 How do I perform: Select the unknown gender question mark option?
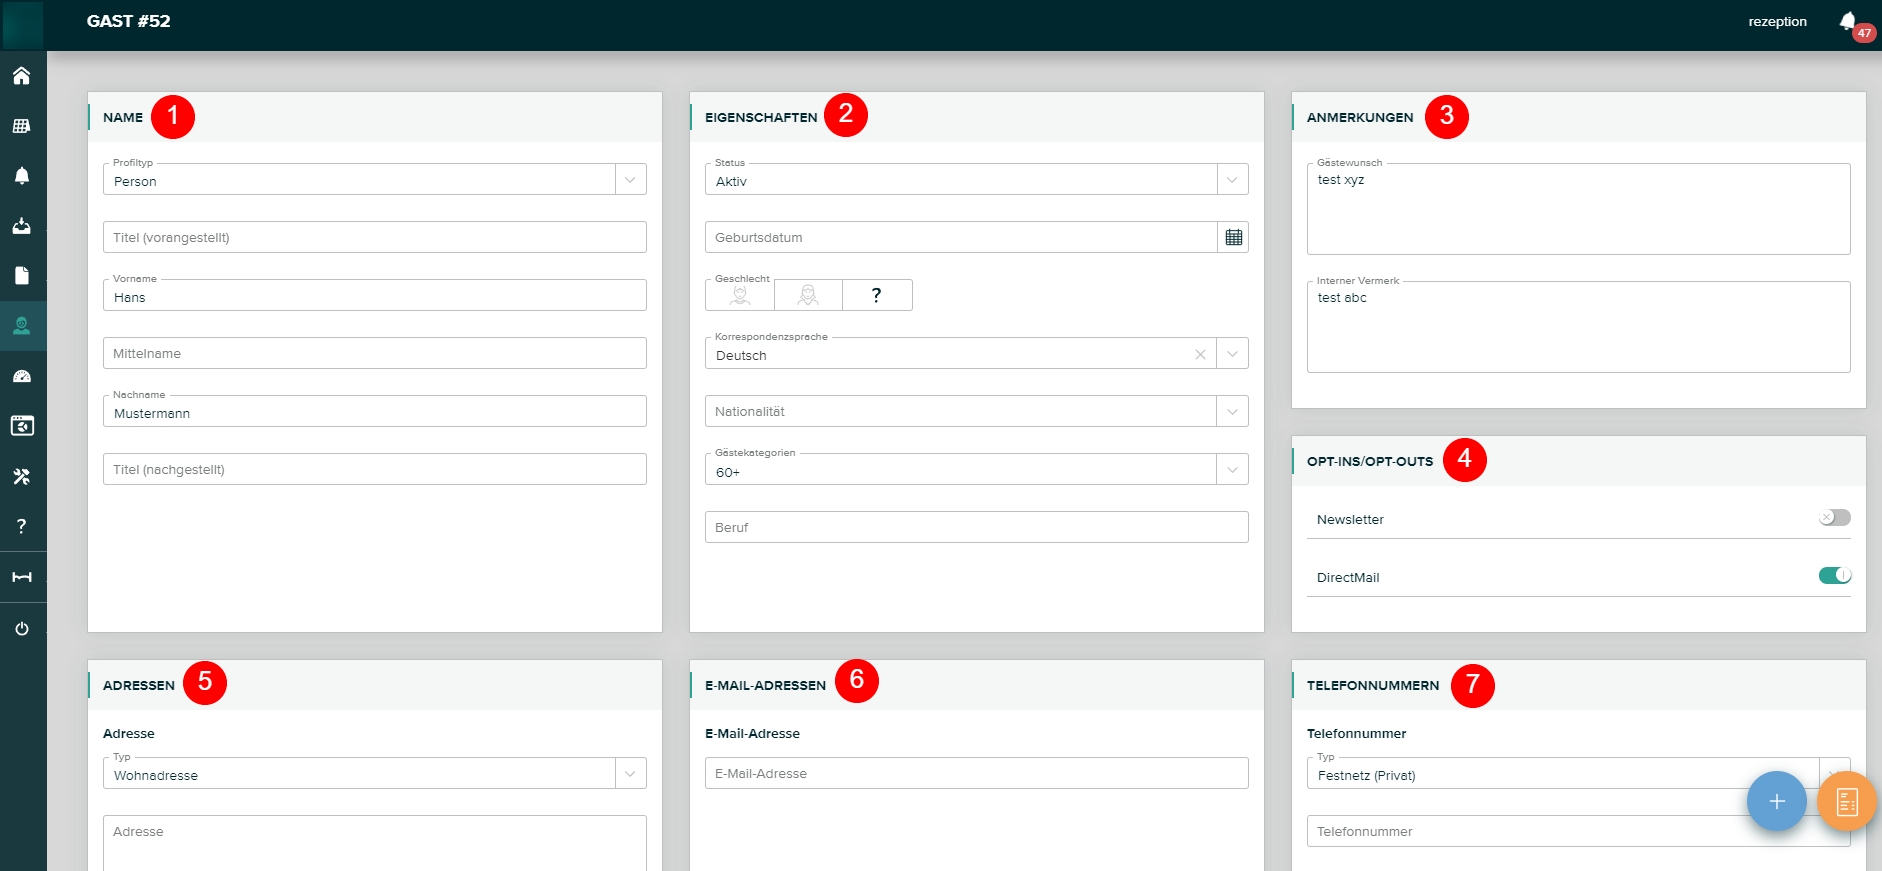pos(876,295)
